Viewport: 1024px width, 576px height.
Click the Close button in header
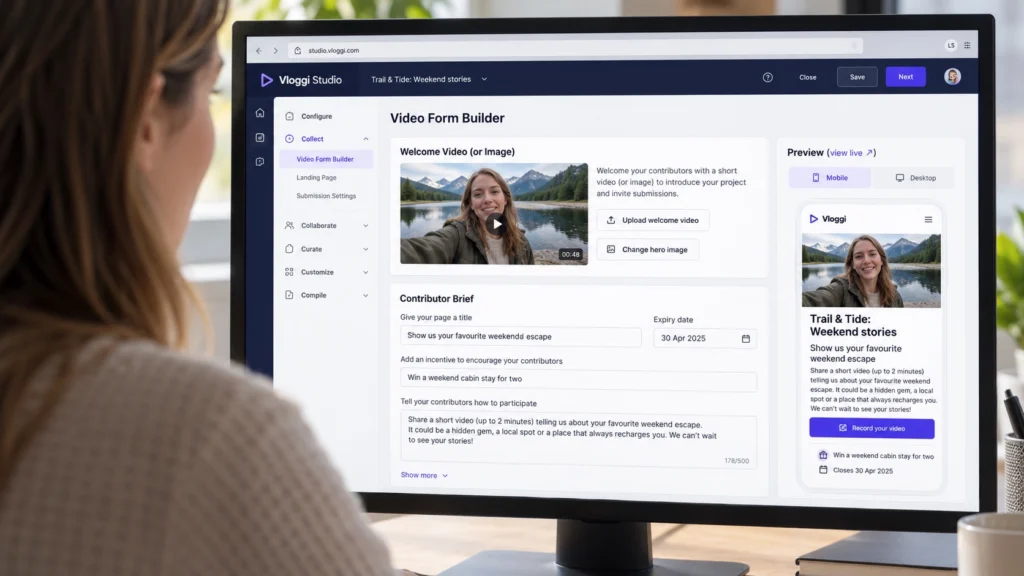(x=808, y=77)
